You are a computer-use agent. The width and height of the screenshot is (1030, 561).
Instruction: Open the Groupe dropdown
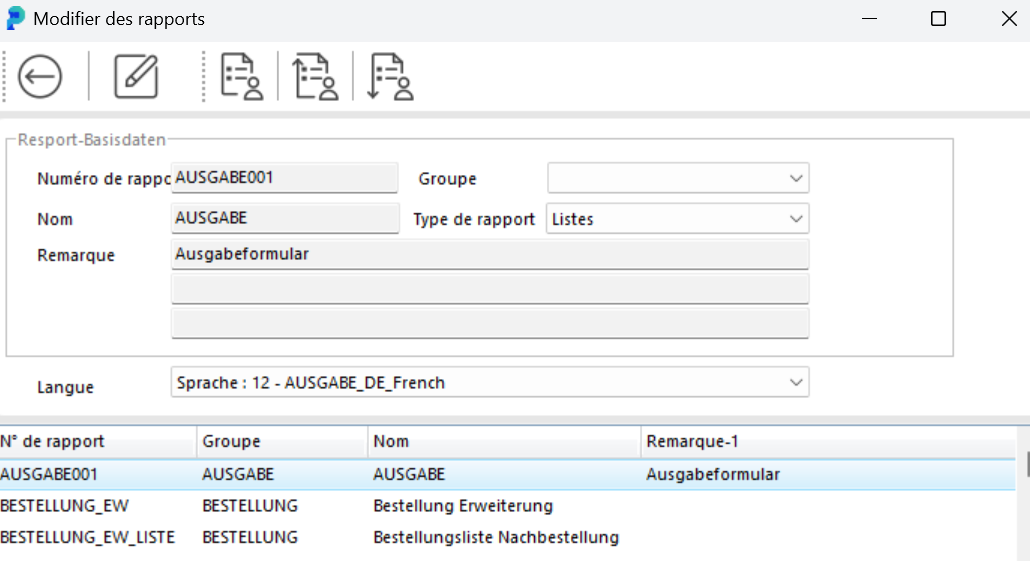(677, 179)
